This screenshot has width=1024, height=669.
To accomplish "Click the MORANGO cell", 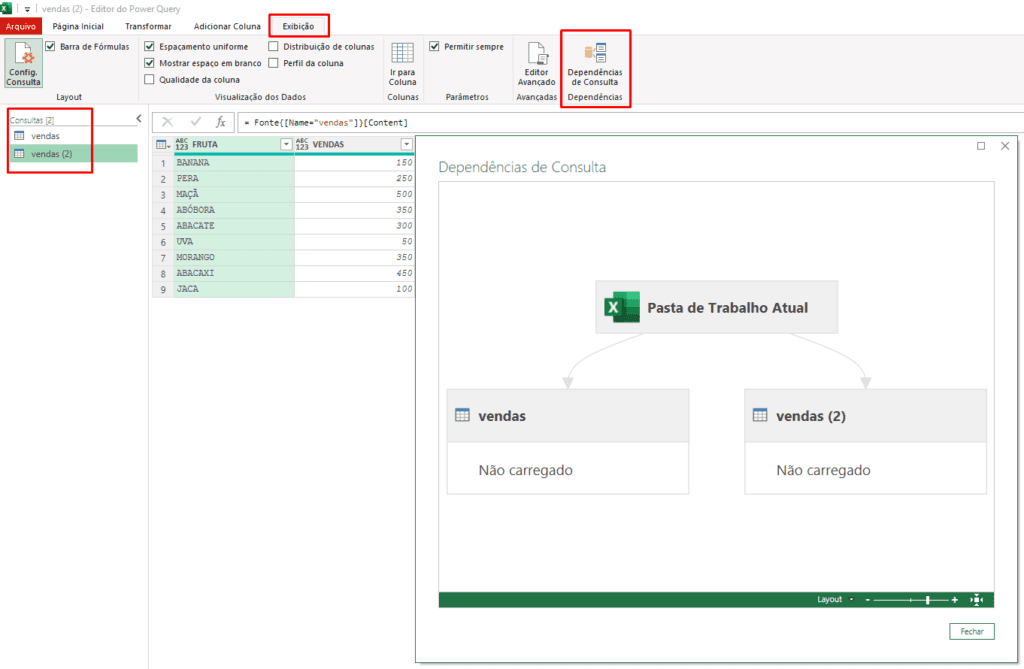I will 234,257.
